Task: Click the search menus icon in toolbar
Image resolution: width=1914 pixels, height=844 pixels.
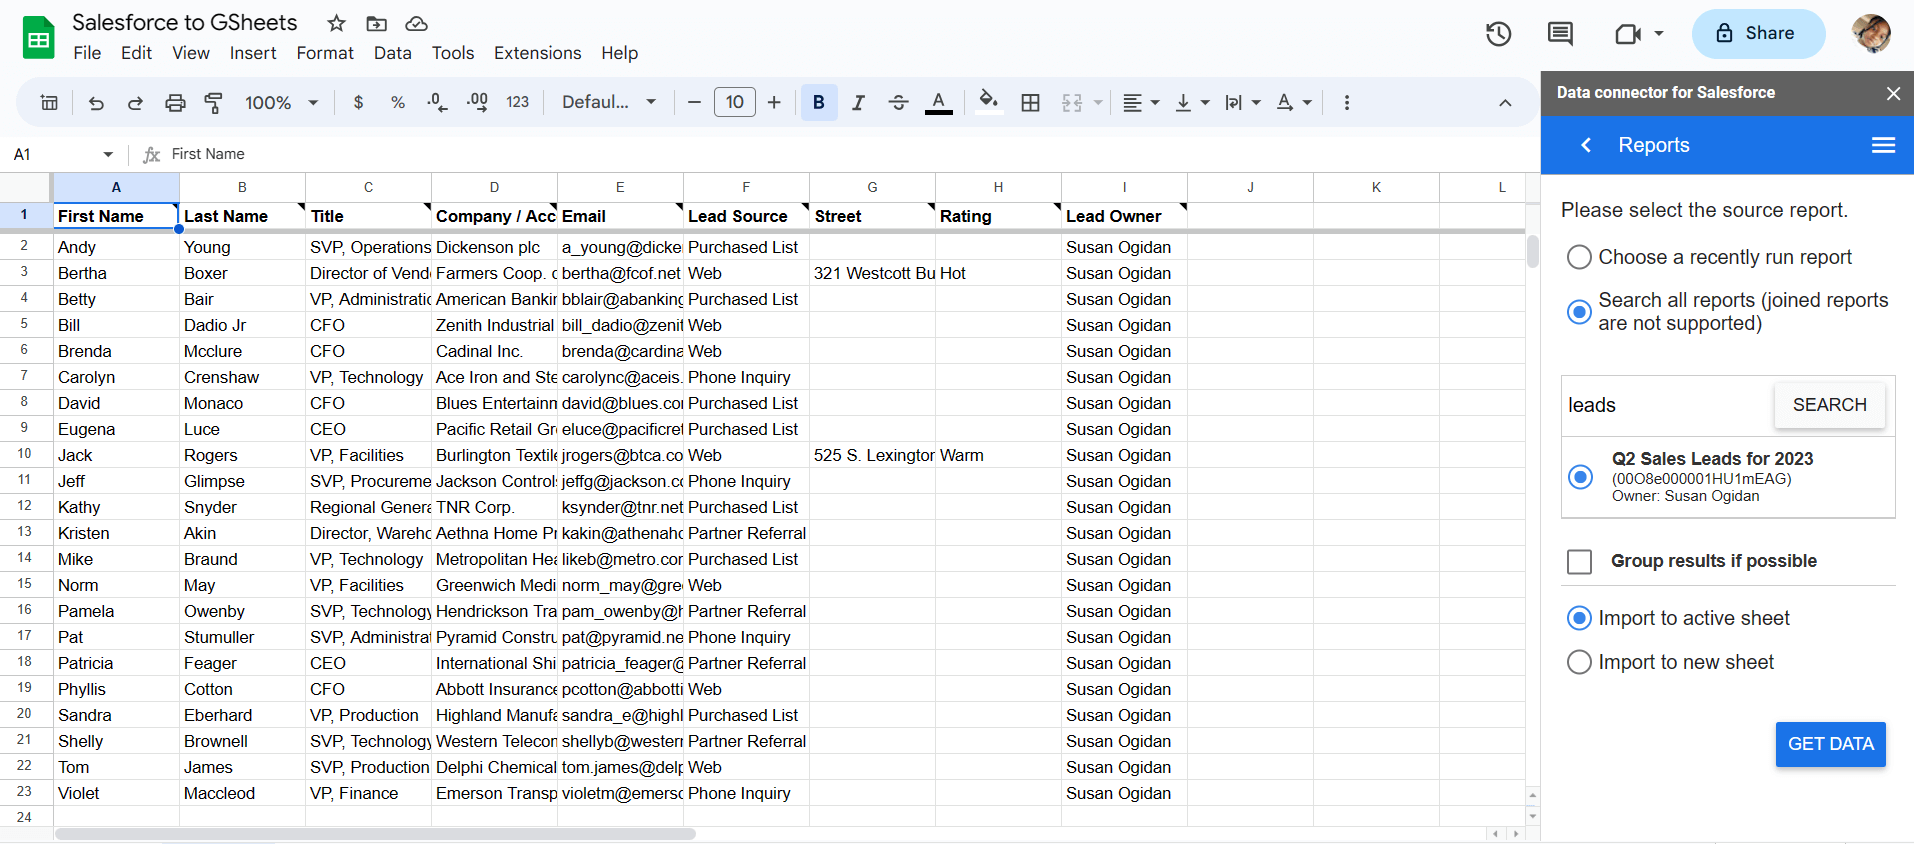Action: (x=49, y=102)
